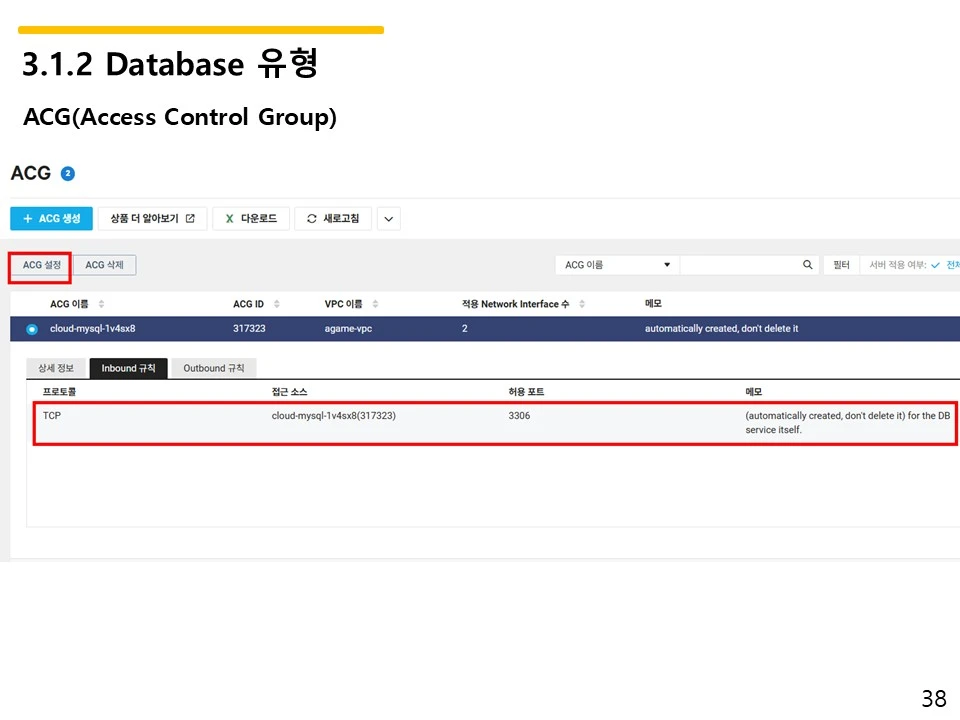Sort by the ACG ID column arrows
Image resolution: width=960 pixels, height=720 pixels.
277,304
